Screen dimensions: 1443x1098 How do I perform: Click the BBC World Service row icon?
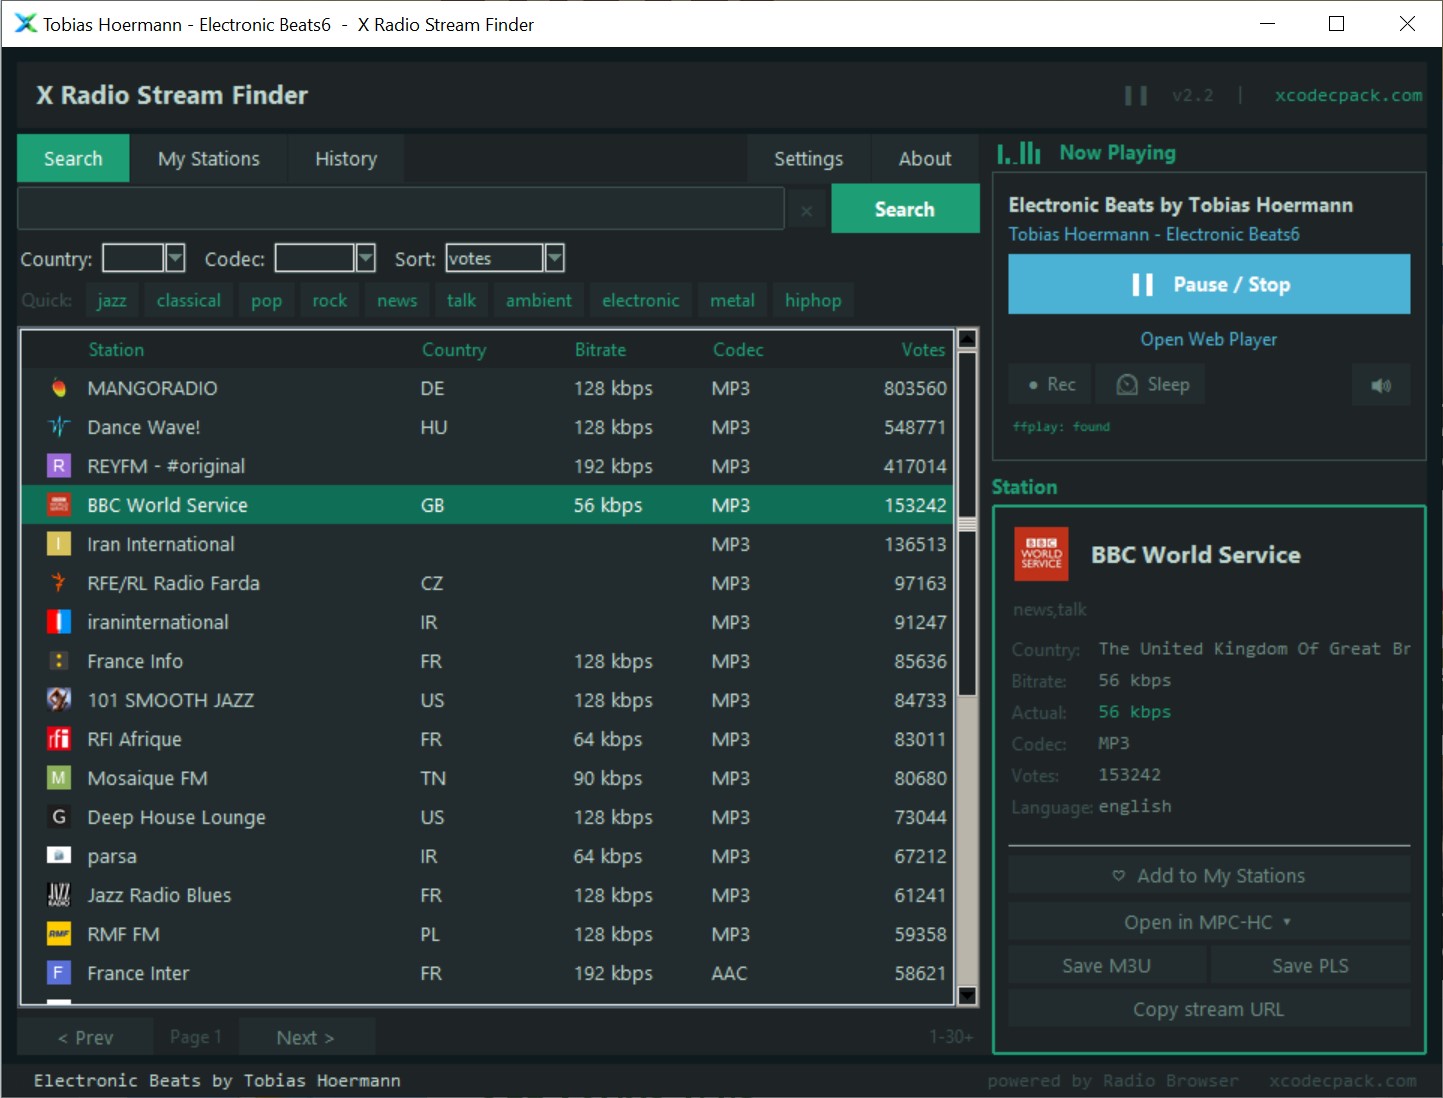pyautogui.click(x=59, y=505)
